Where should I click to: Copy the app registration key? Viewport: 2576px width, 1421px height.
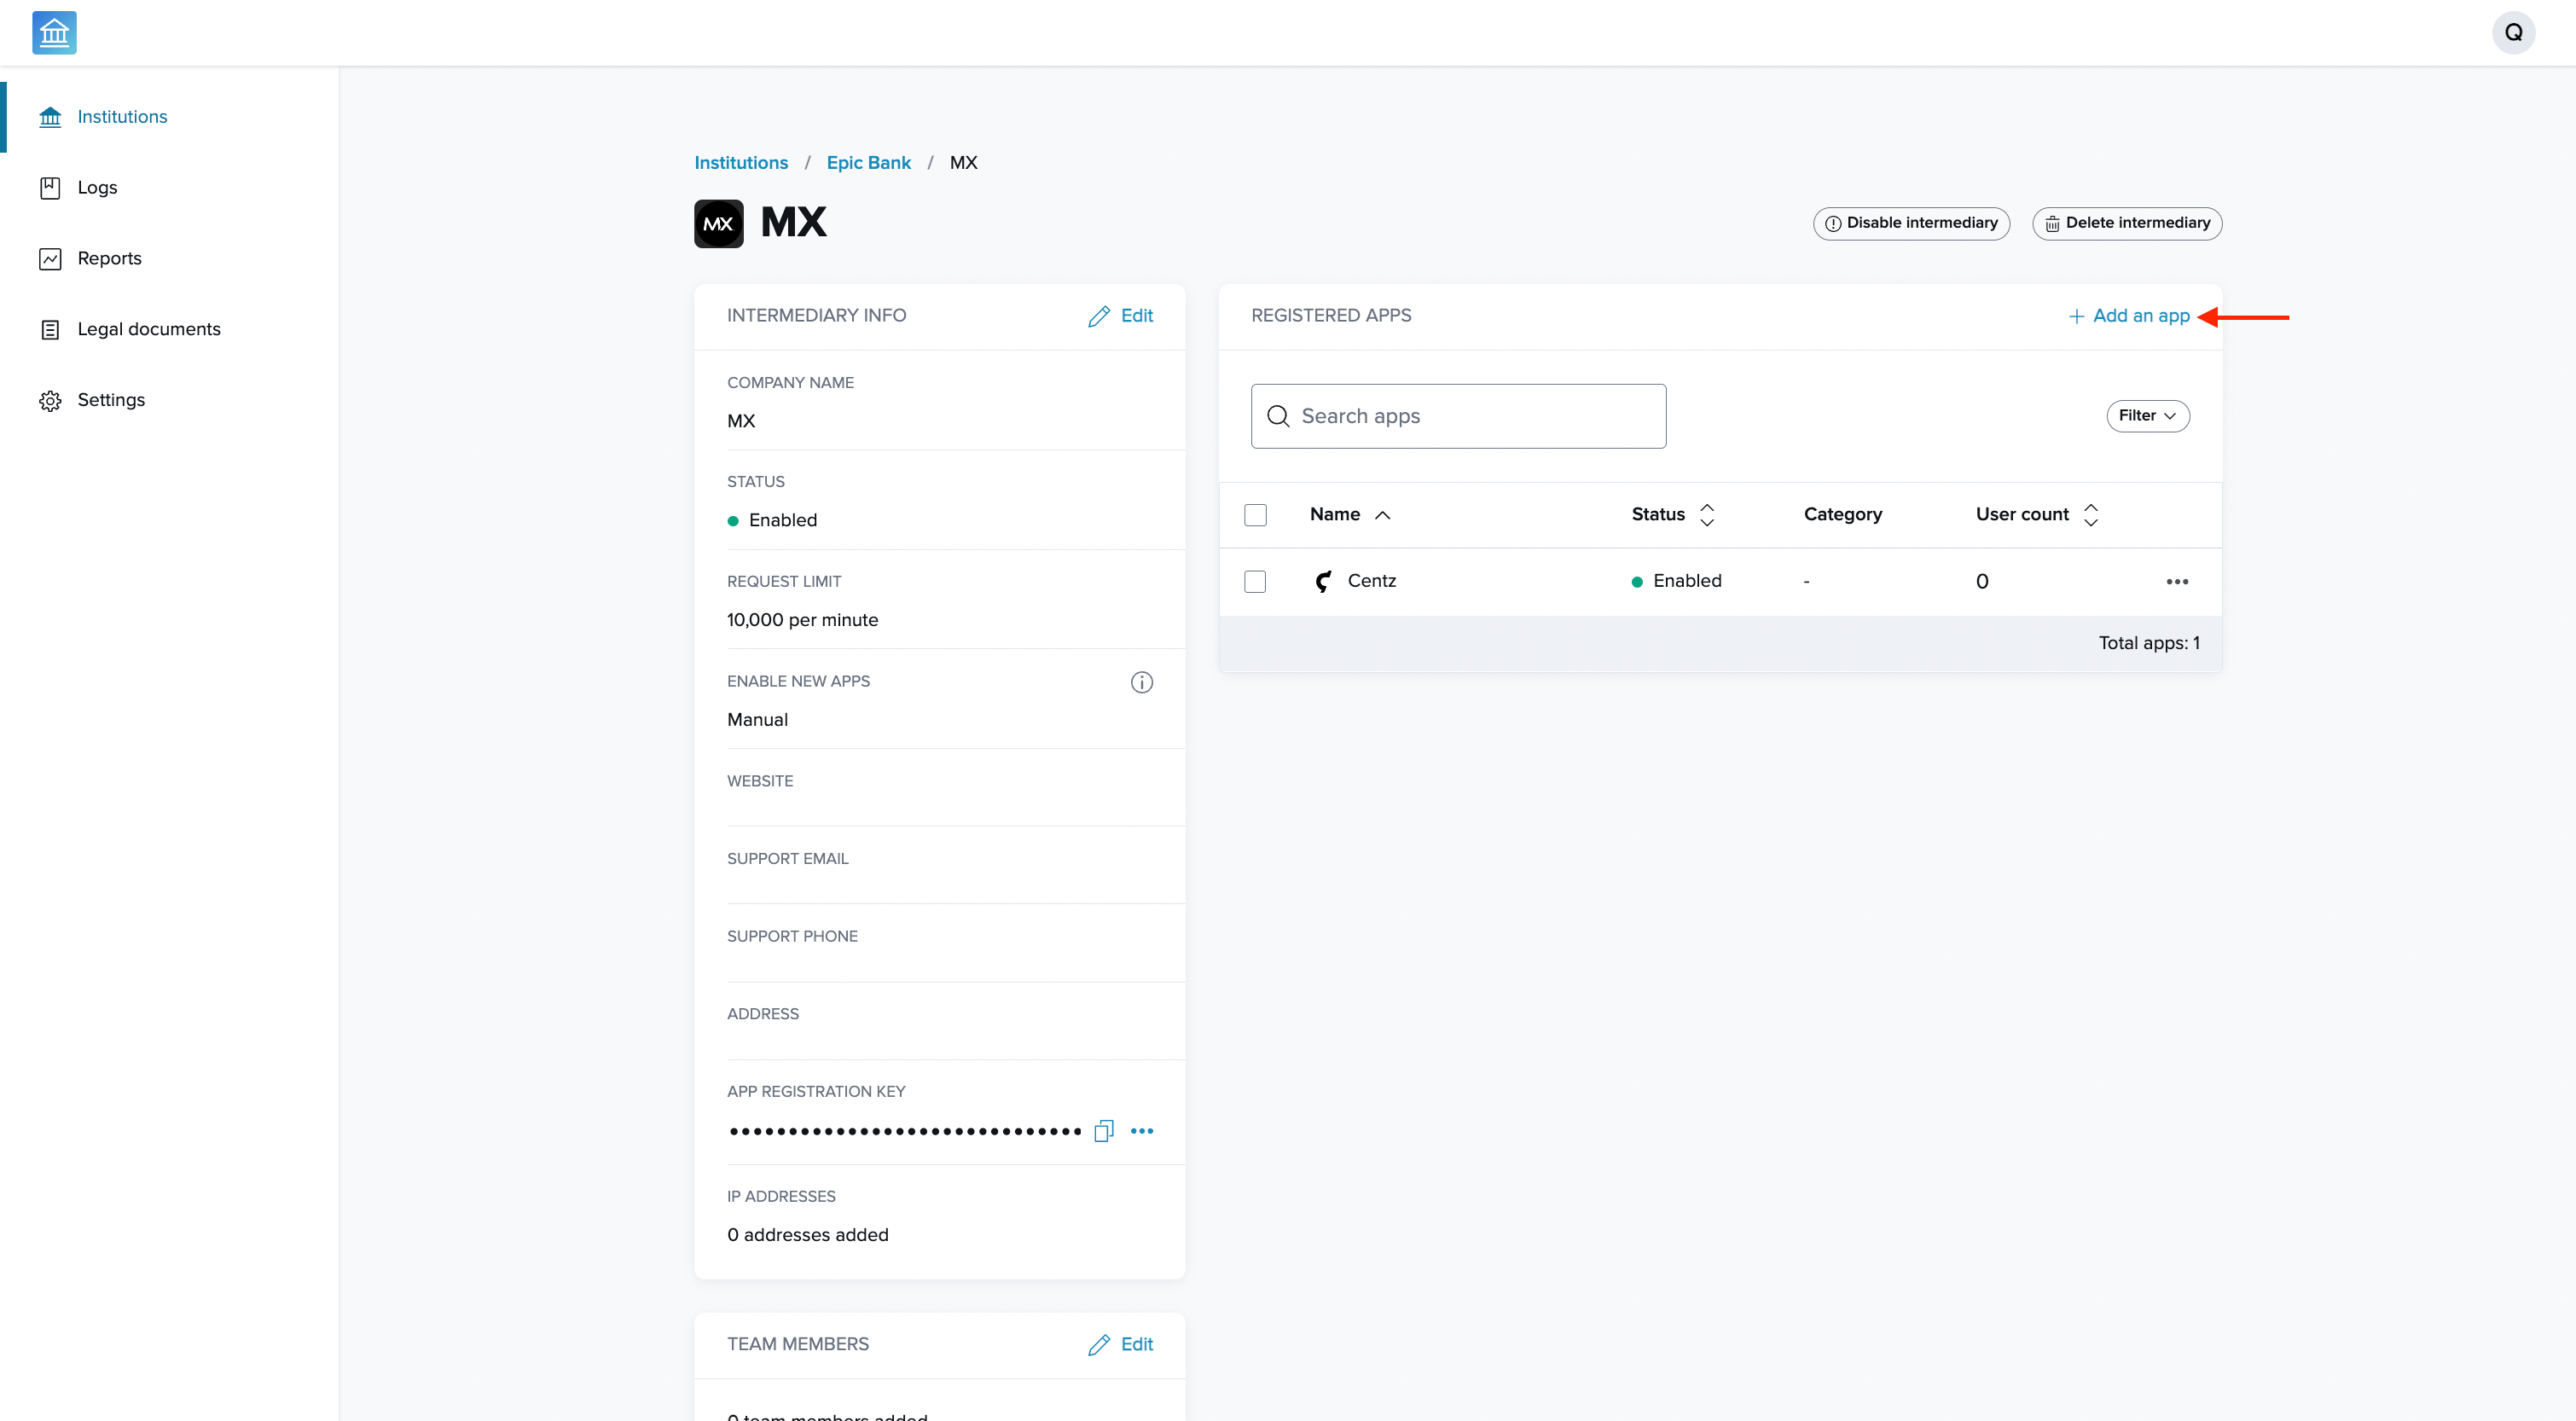point(1104,1131)
